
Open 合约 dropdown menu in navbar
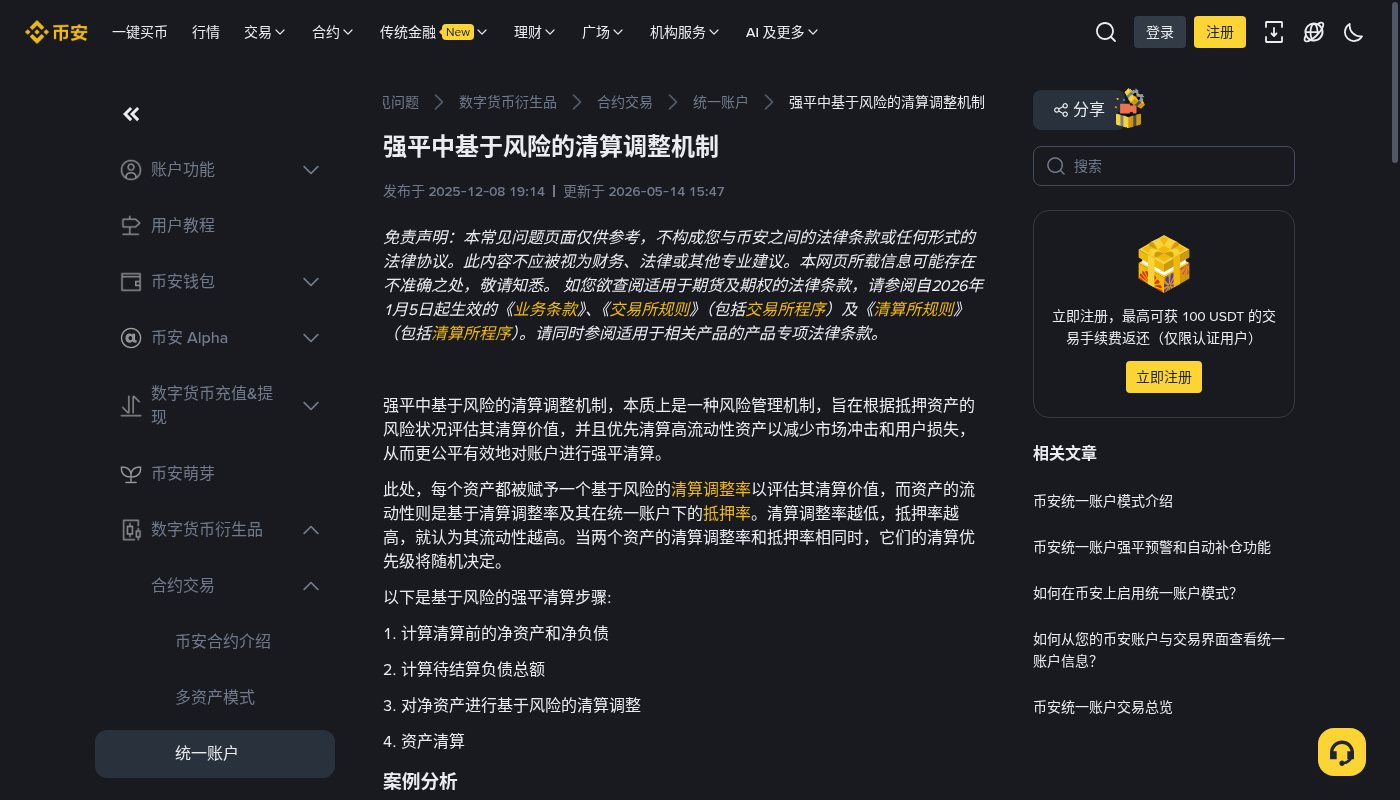(x=333, y=32)
